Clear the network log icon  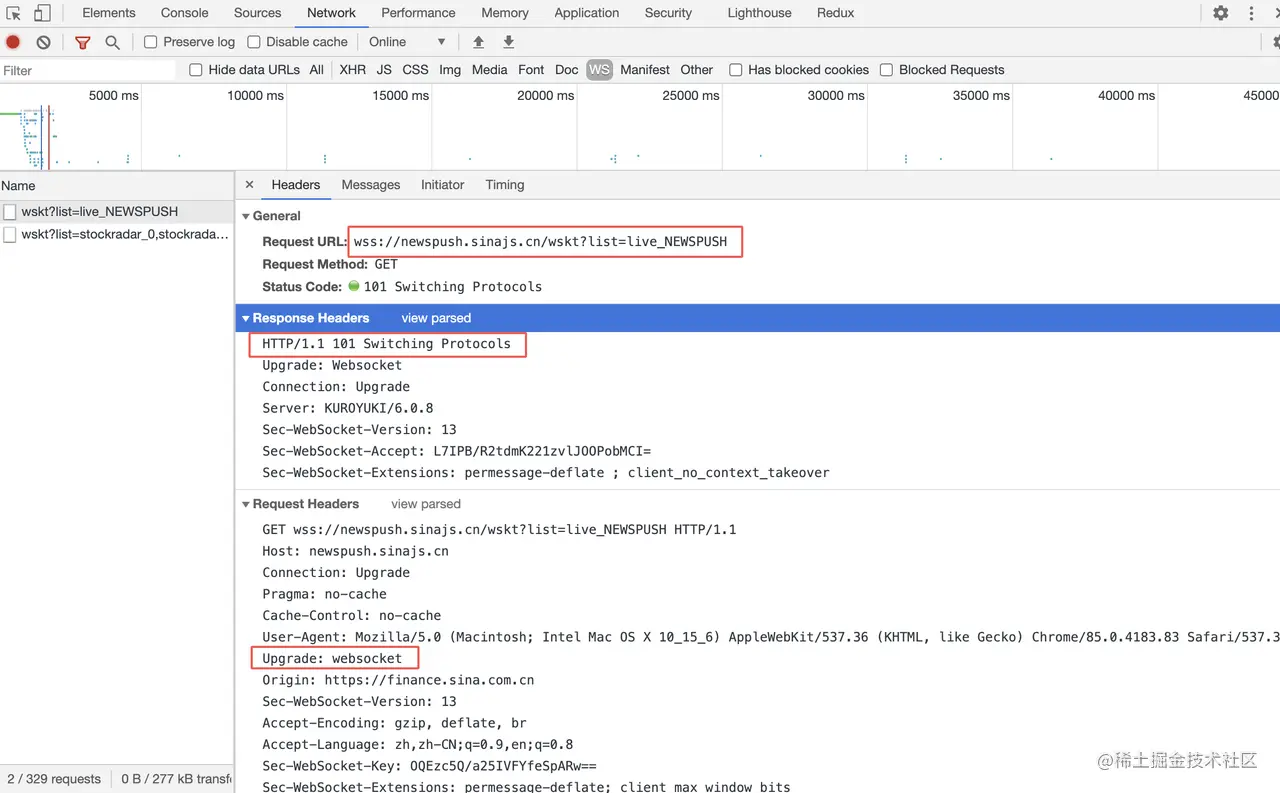point(43,42)
